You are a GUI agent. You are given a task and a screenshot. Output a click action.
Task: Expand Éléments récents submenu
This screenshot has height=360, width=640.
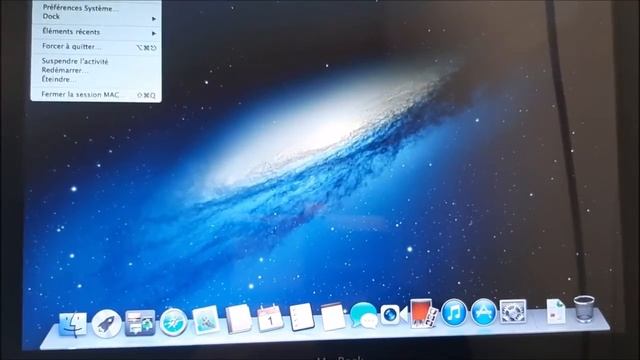click(96, 32)
